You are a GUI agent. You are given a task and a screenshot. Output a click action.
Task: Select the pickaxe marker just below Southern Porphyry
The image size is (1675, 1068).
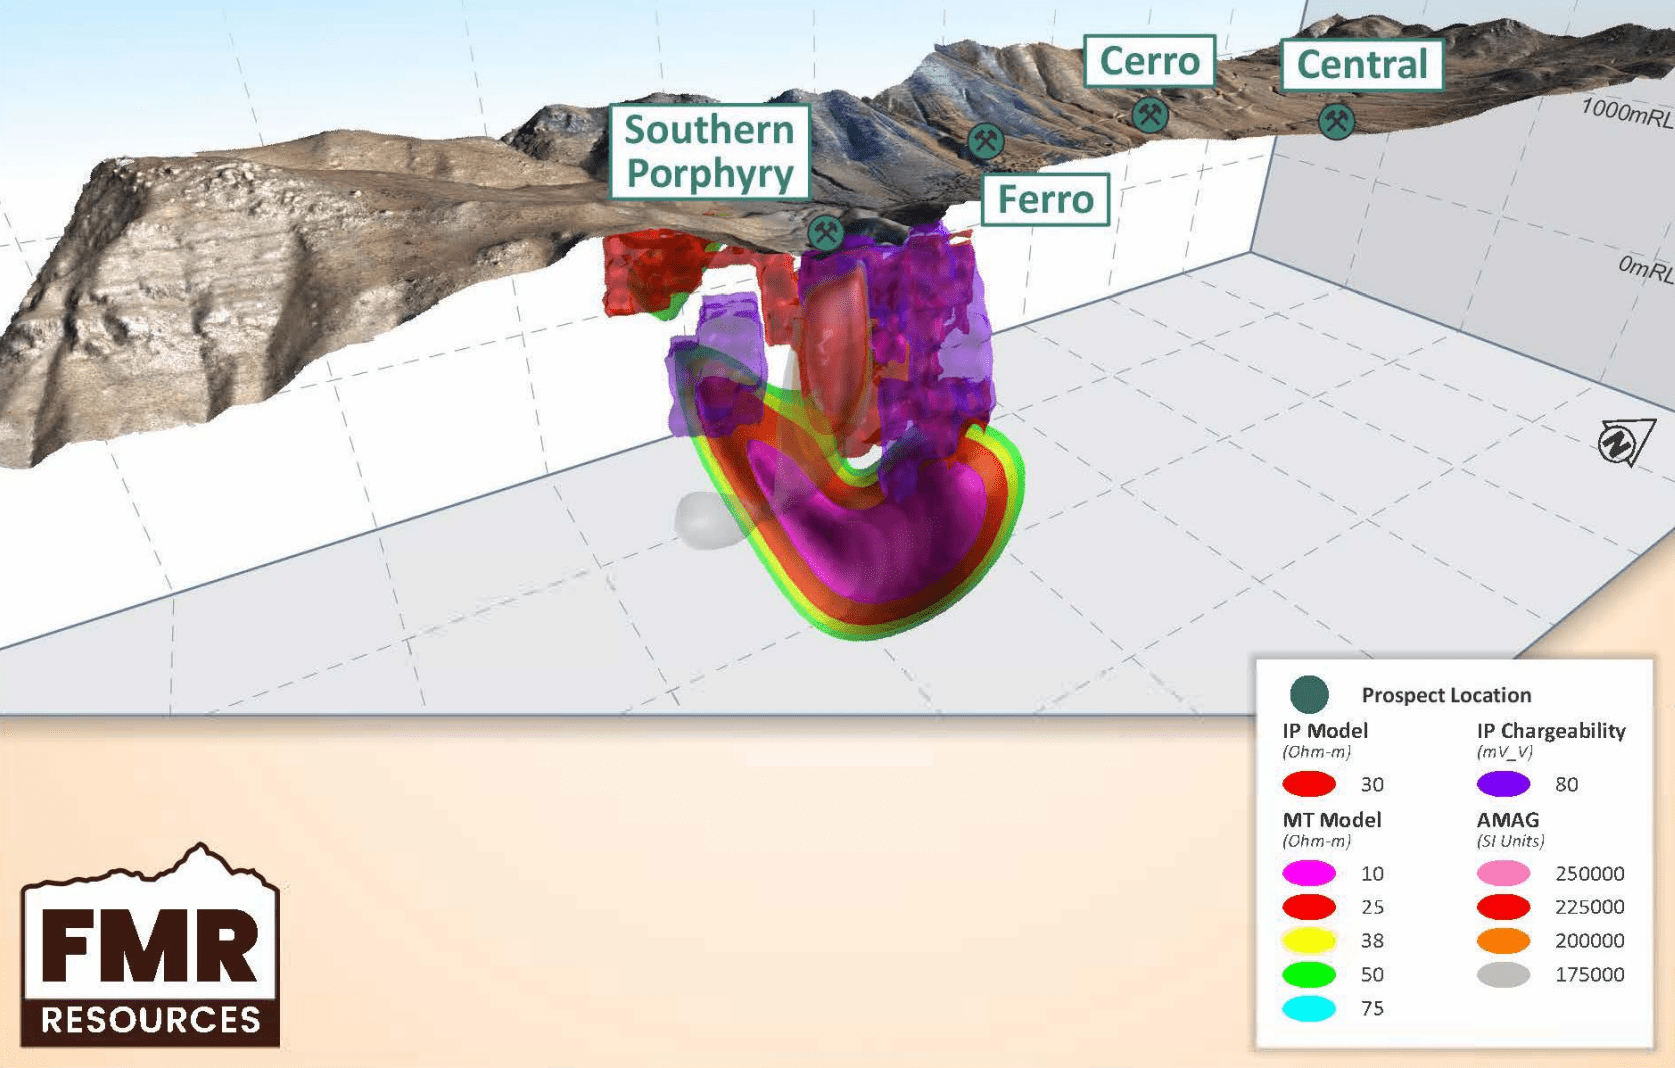(825, 233)
